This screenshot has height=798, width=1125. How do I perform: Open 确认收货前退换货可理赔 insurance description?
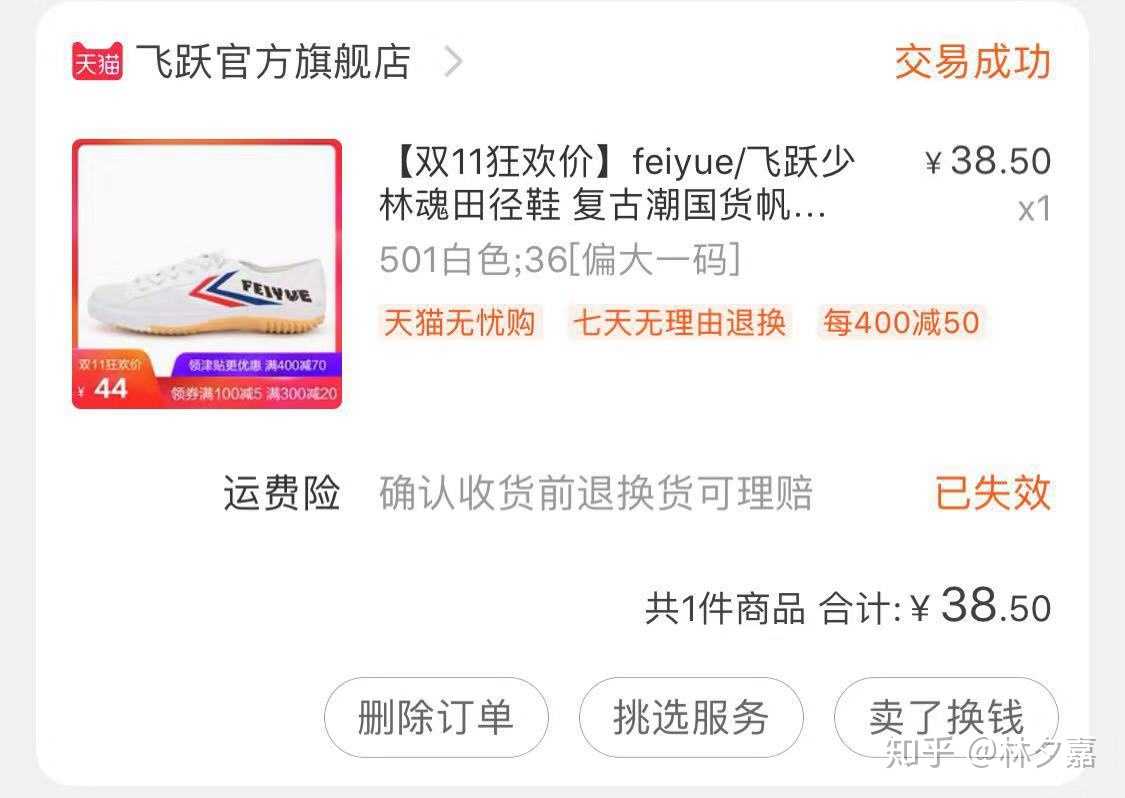point(596,493)
